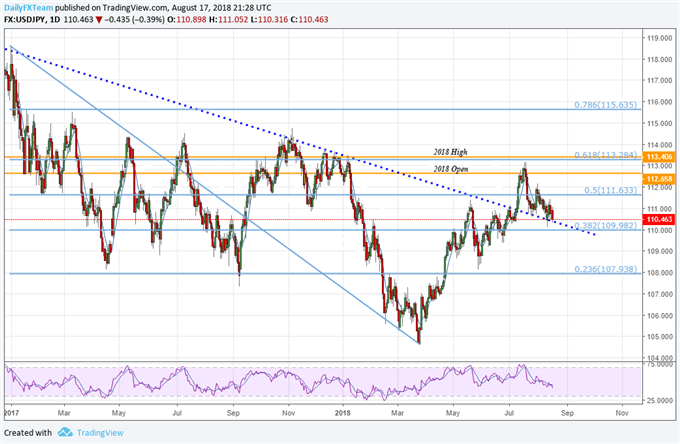Screen dimensions: 680x444
Task: Click the Sep 2018 time axis label
Action: (567, 413)
